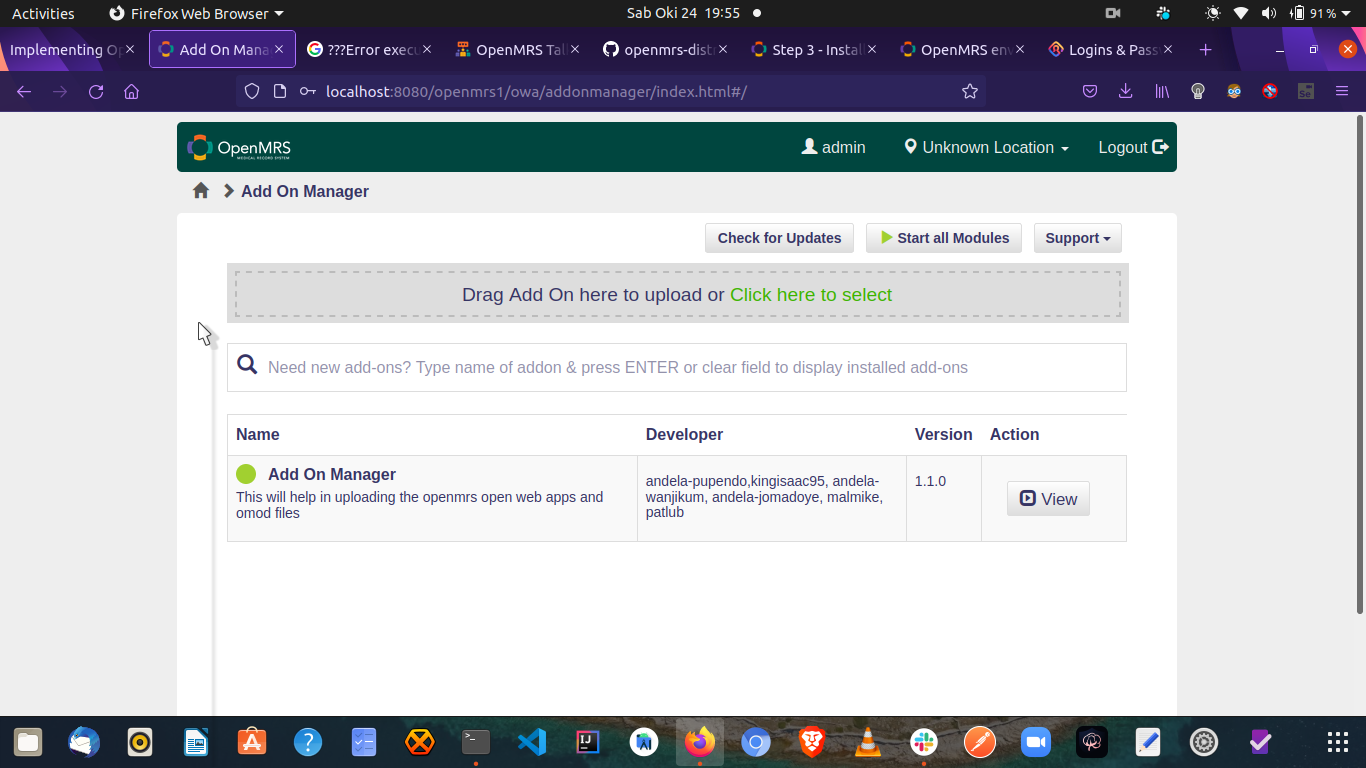Open the Firefox library icon
This screenshot has width=1366, height=768.
(x=1162, y=91)
